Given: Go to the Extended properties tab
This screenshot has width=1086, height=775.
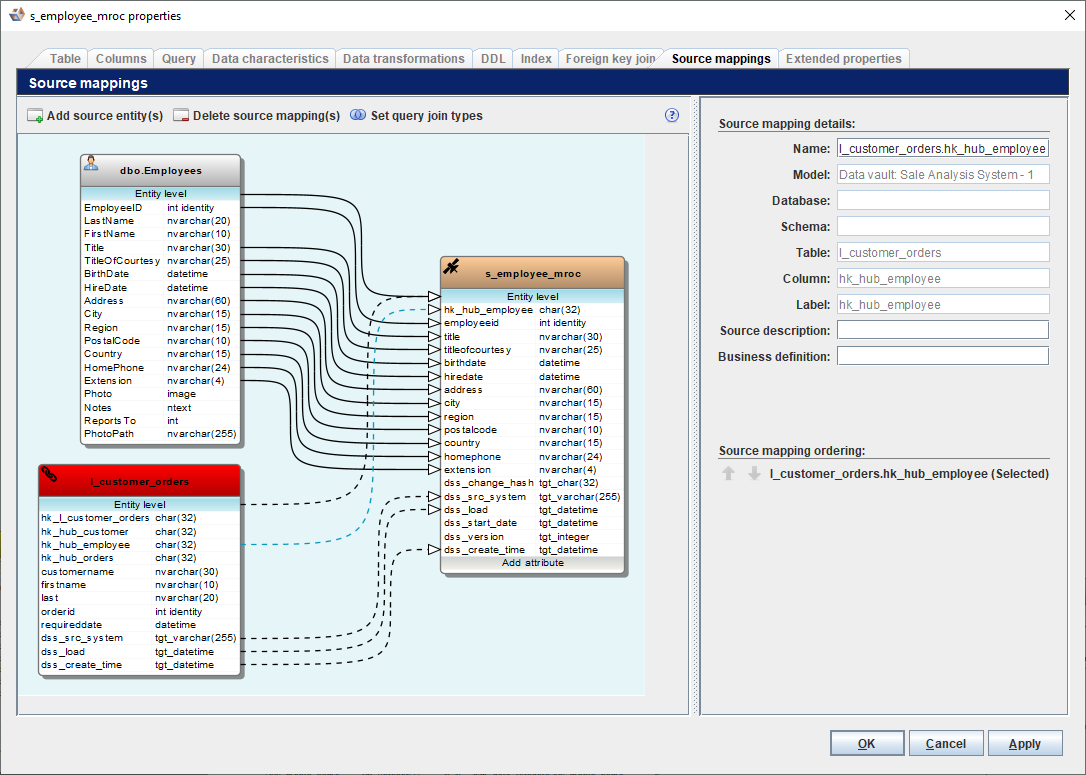Looking at the screenshot, I should (843, 59).
